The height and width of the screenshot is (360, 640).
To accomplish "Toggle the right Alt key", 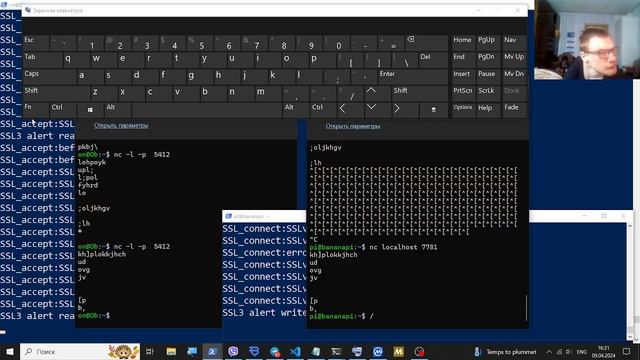I will coord(296,110).
